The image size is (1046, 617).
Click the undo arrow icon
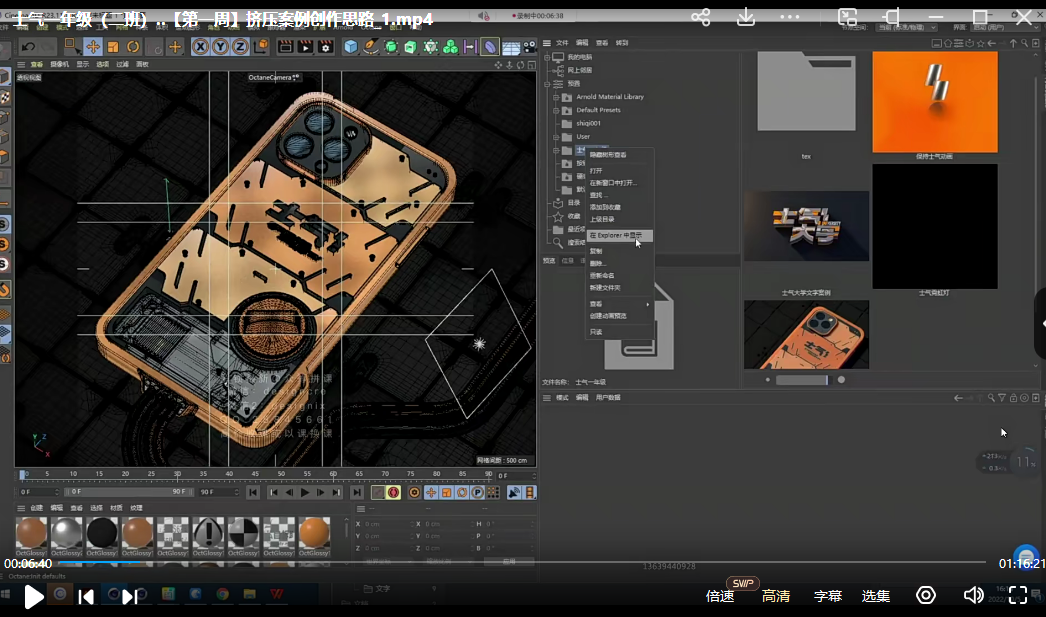(x=26, y=47)
